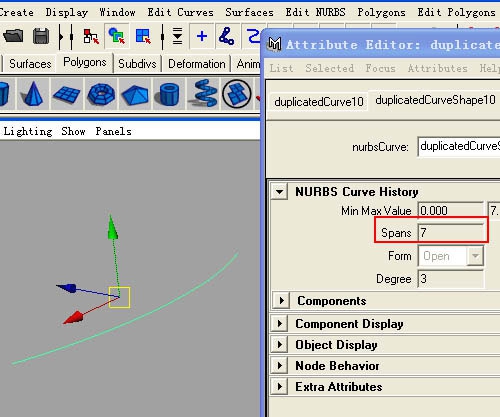
Task: Click the Degree value field
Action: tap(451, 279)
